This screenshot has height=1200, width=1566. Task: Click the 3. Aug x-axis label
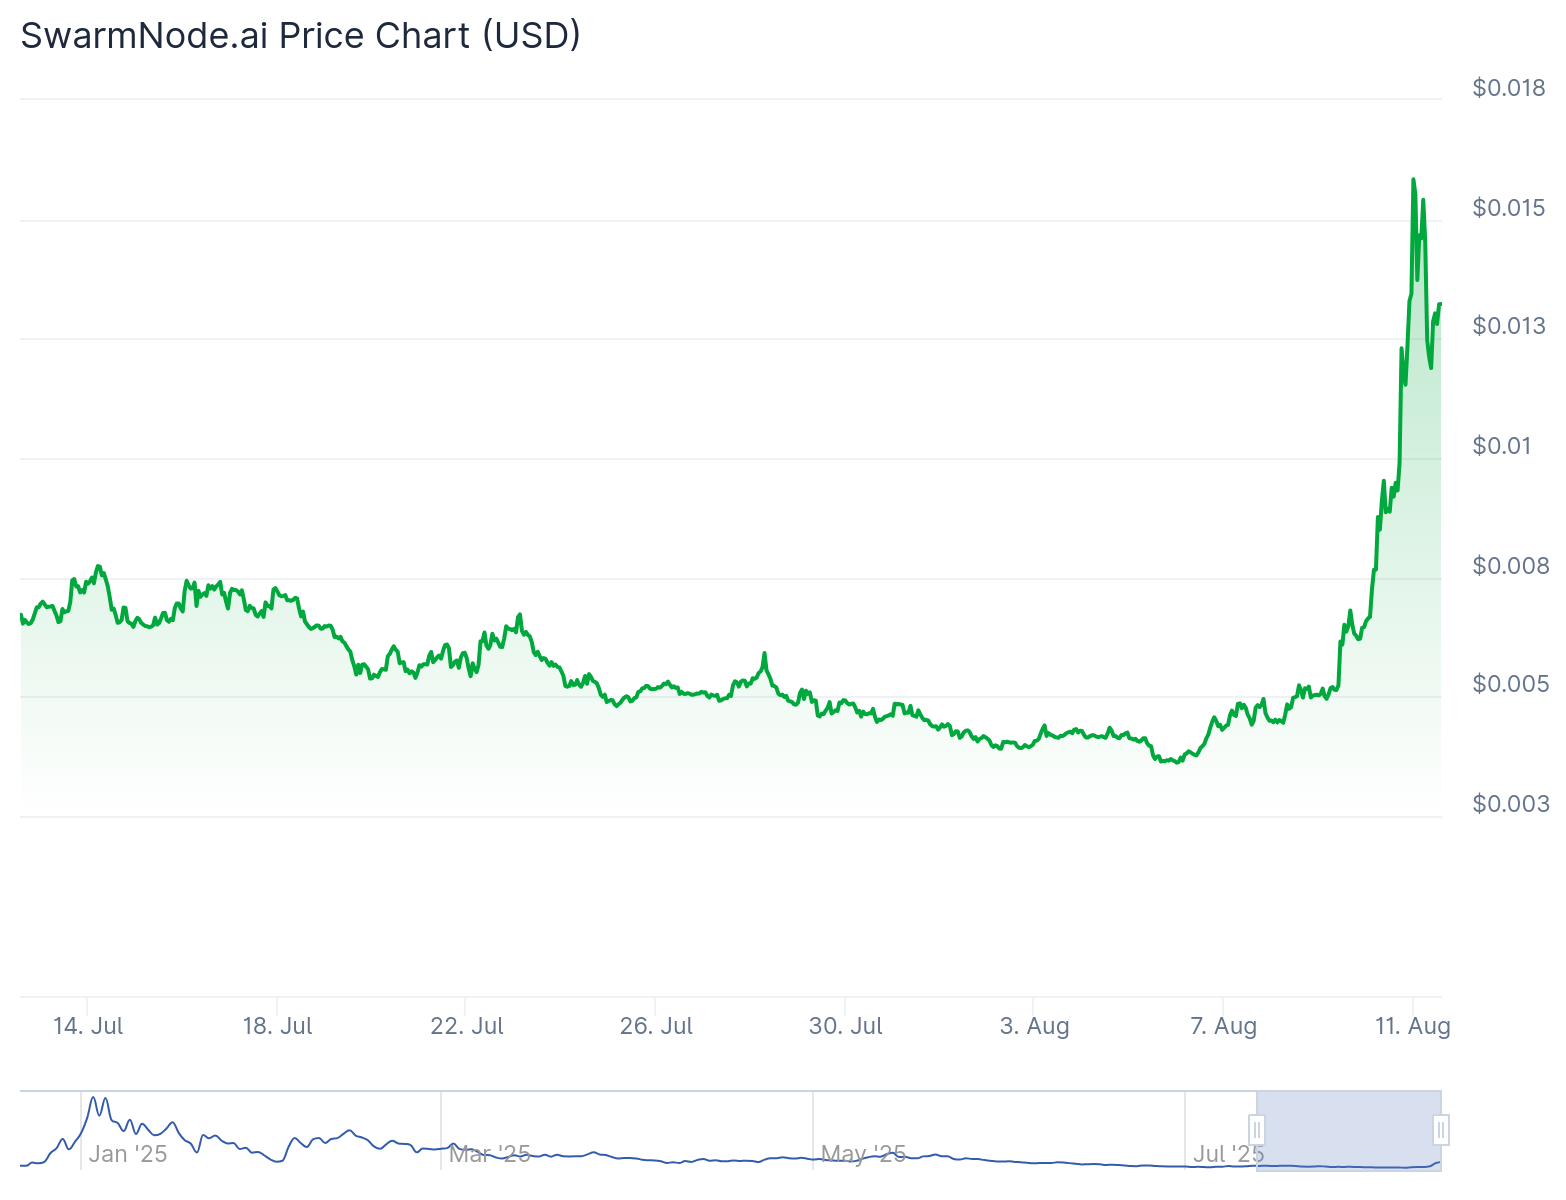[x=1035, y=1026]
